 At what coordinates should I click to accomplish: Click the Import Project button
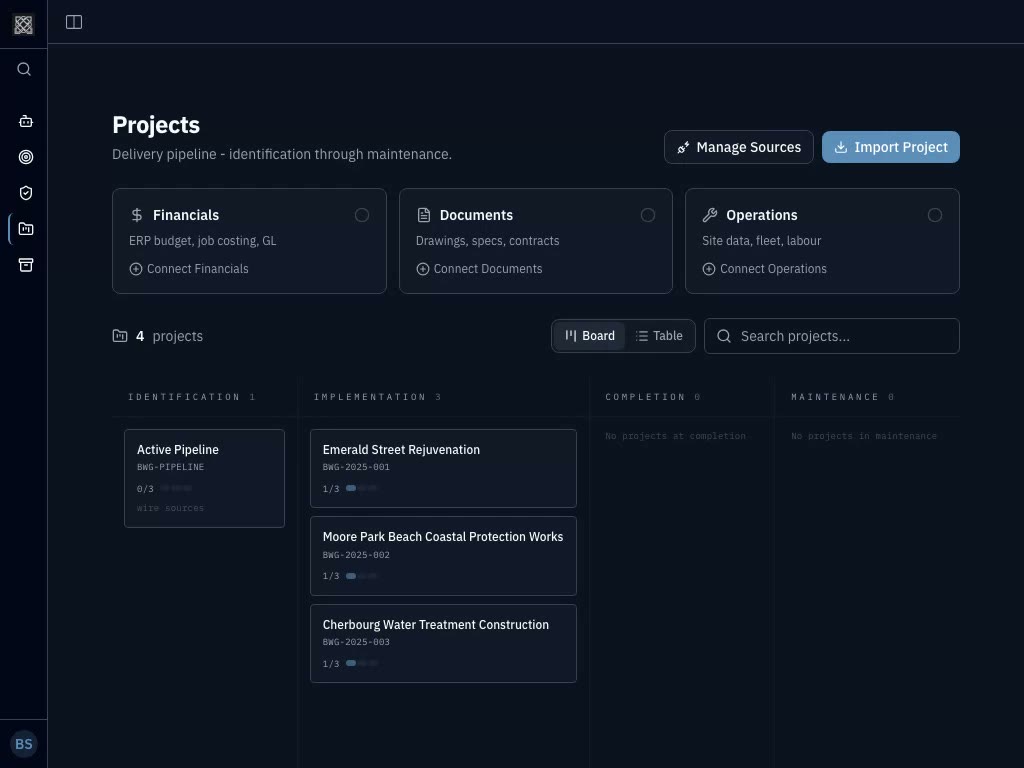[x=891, y=147]
